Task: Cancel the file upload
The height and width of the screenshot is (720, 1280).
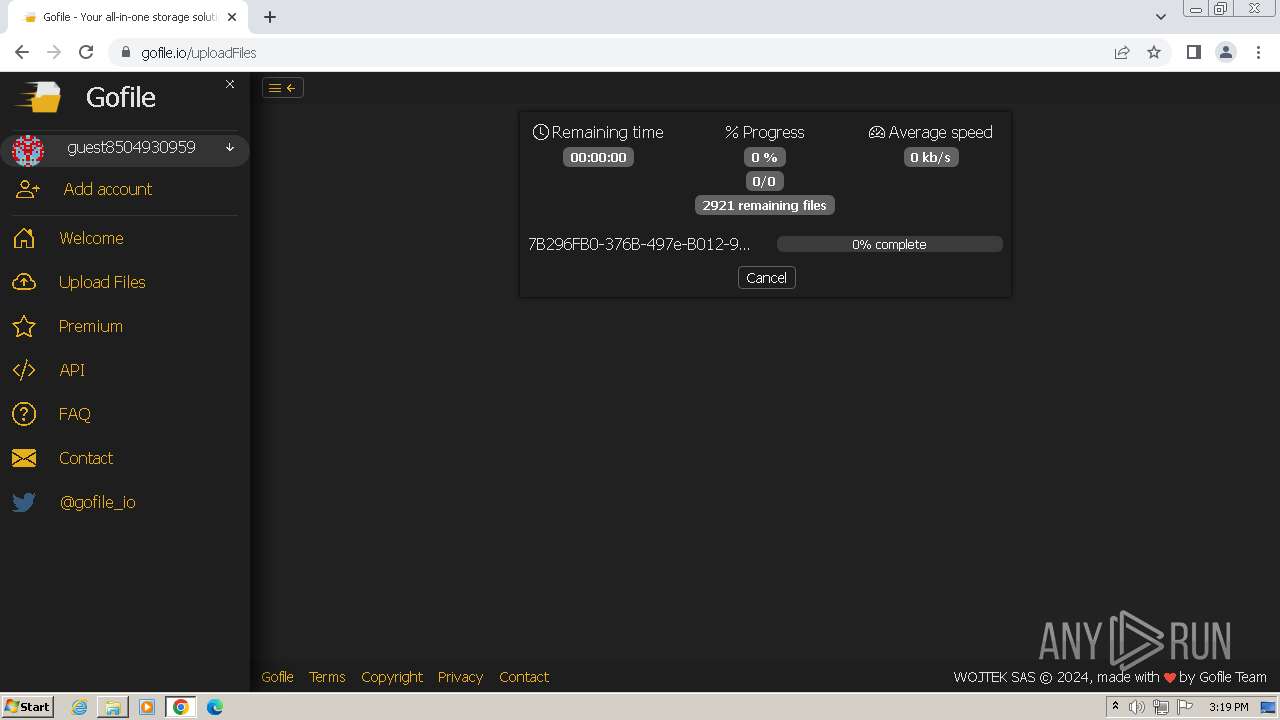Action: click(766, 278)
